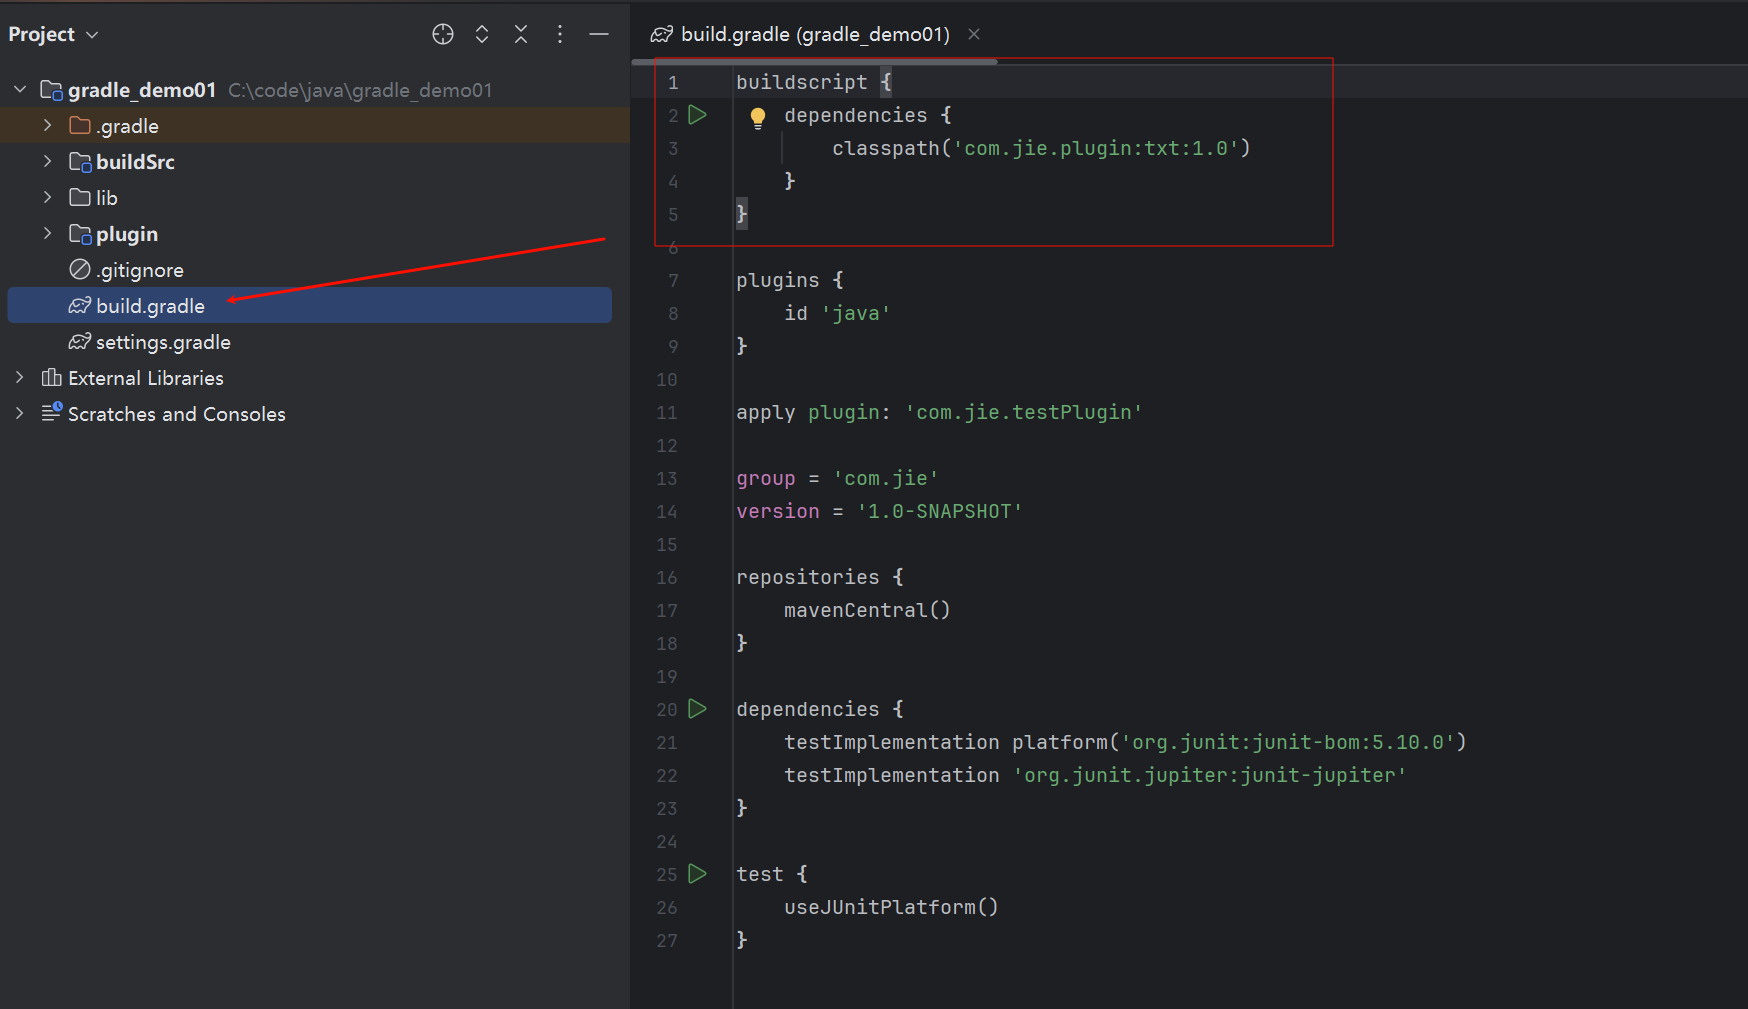
Task: Click 'org.junit.jupiter:junit-jupiter' string
Action: [x=1210, y=775]
